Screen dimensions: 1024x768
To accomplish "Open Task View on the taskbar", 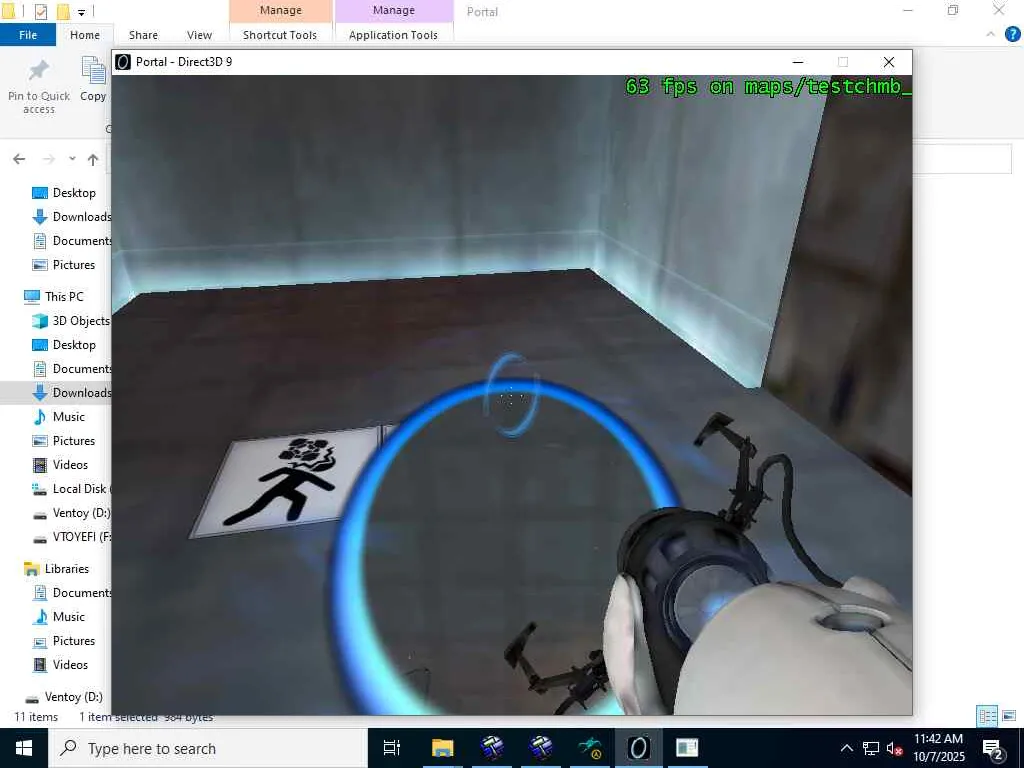I will point(392,748).
